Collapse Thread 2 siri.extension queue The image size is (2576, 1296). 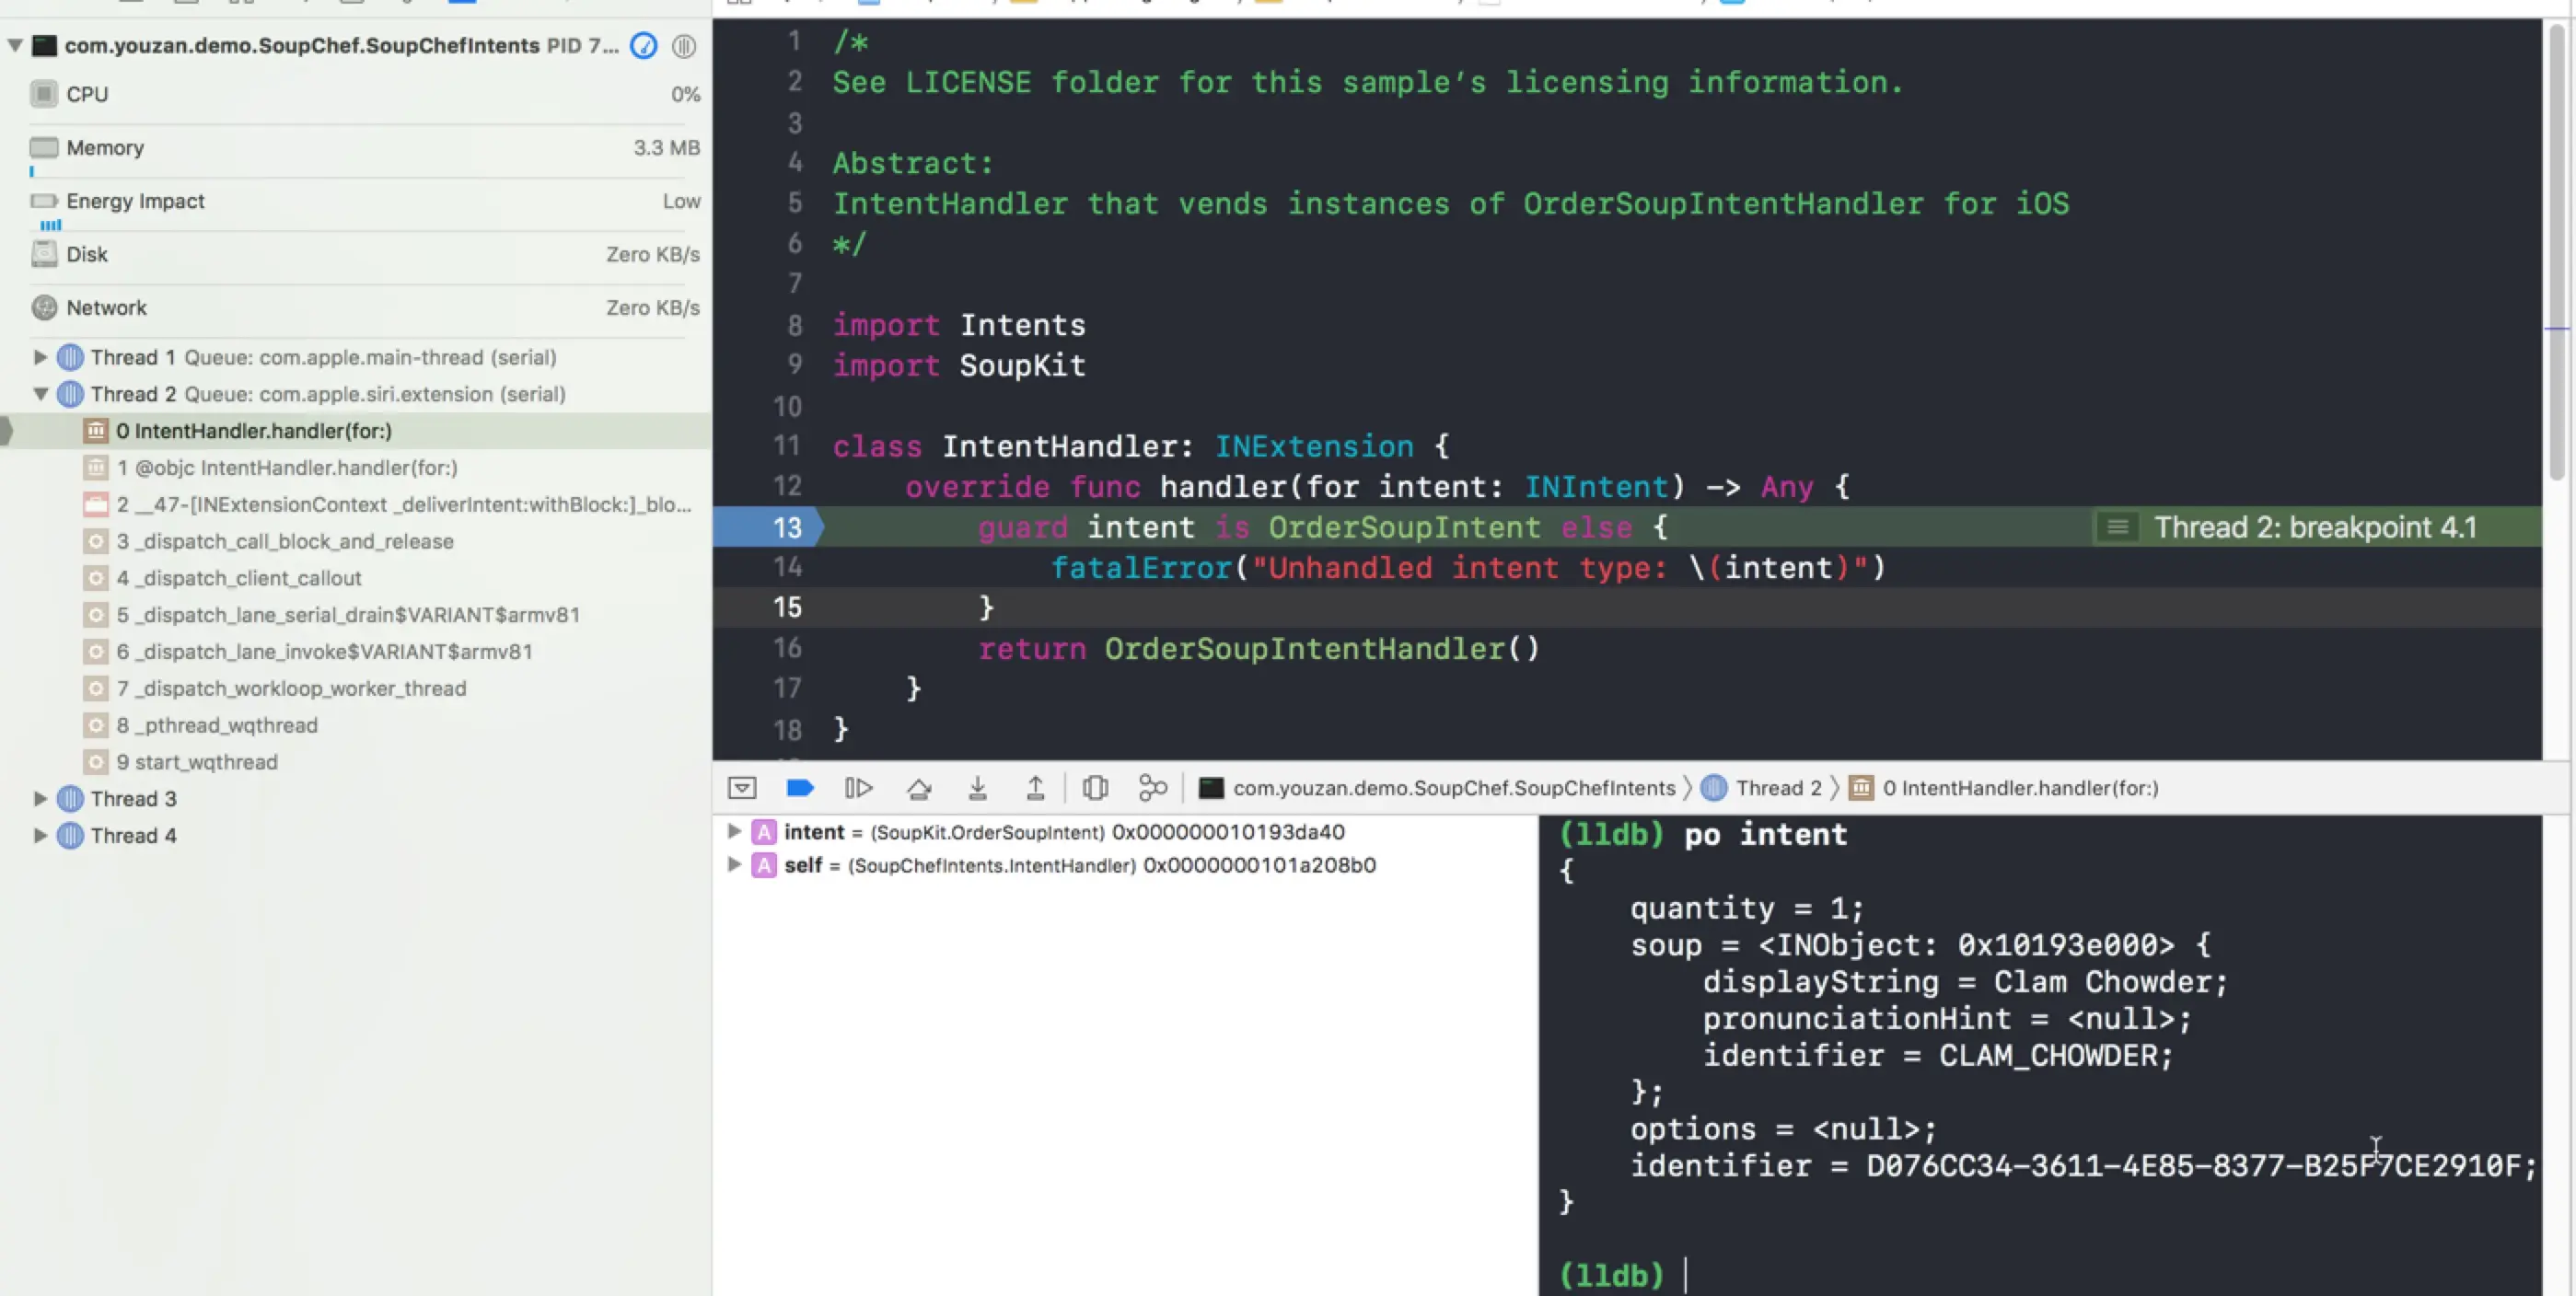point(40,394)
